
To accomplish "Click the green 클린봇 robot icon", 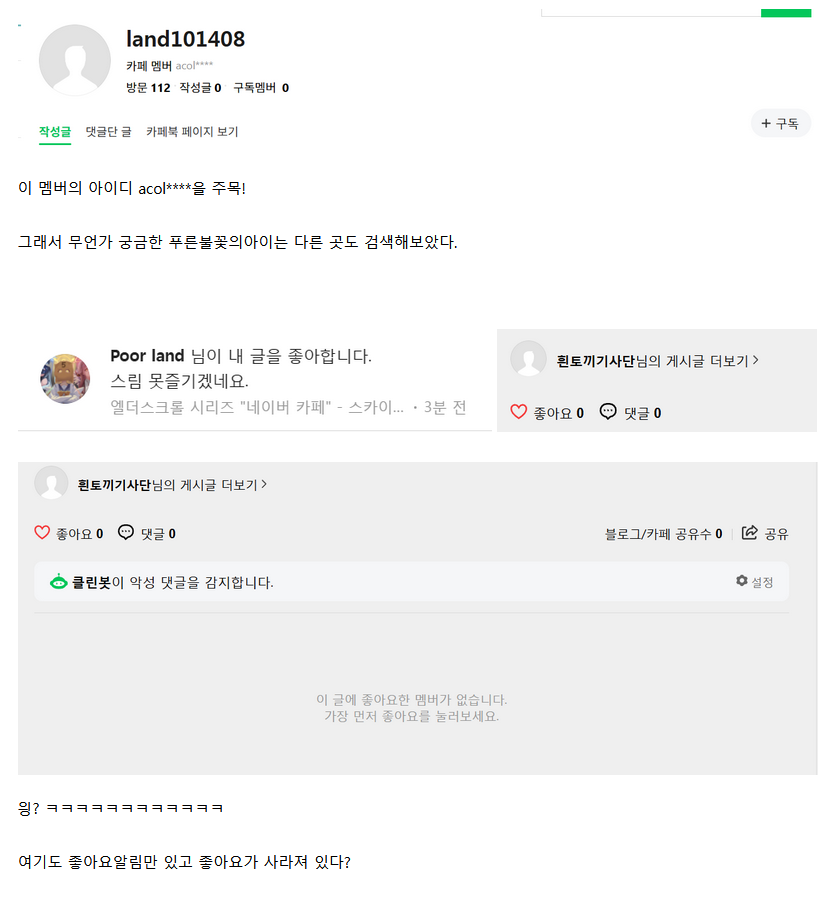I will tap(59, 582).
